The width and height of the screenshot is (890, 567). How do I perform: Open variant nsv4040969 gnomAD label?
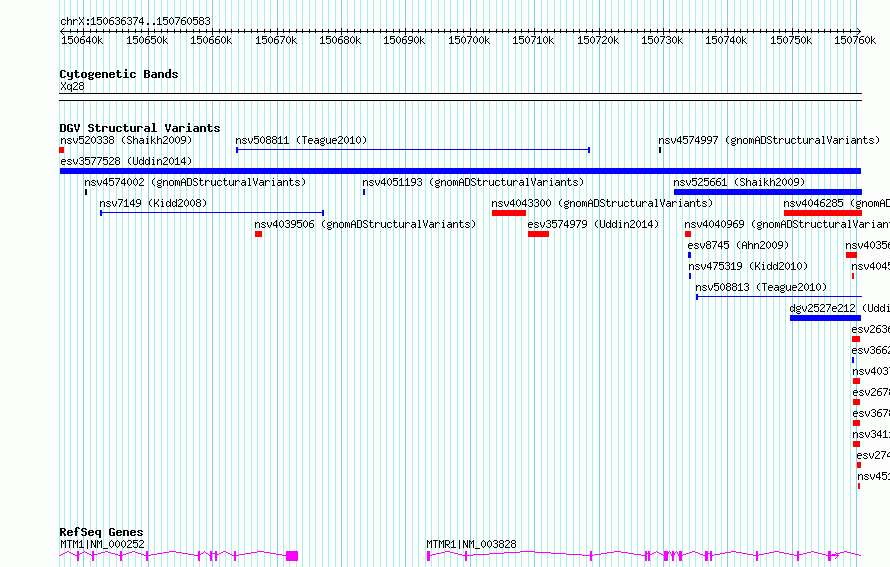coord(787,224)
